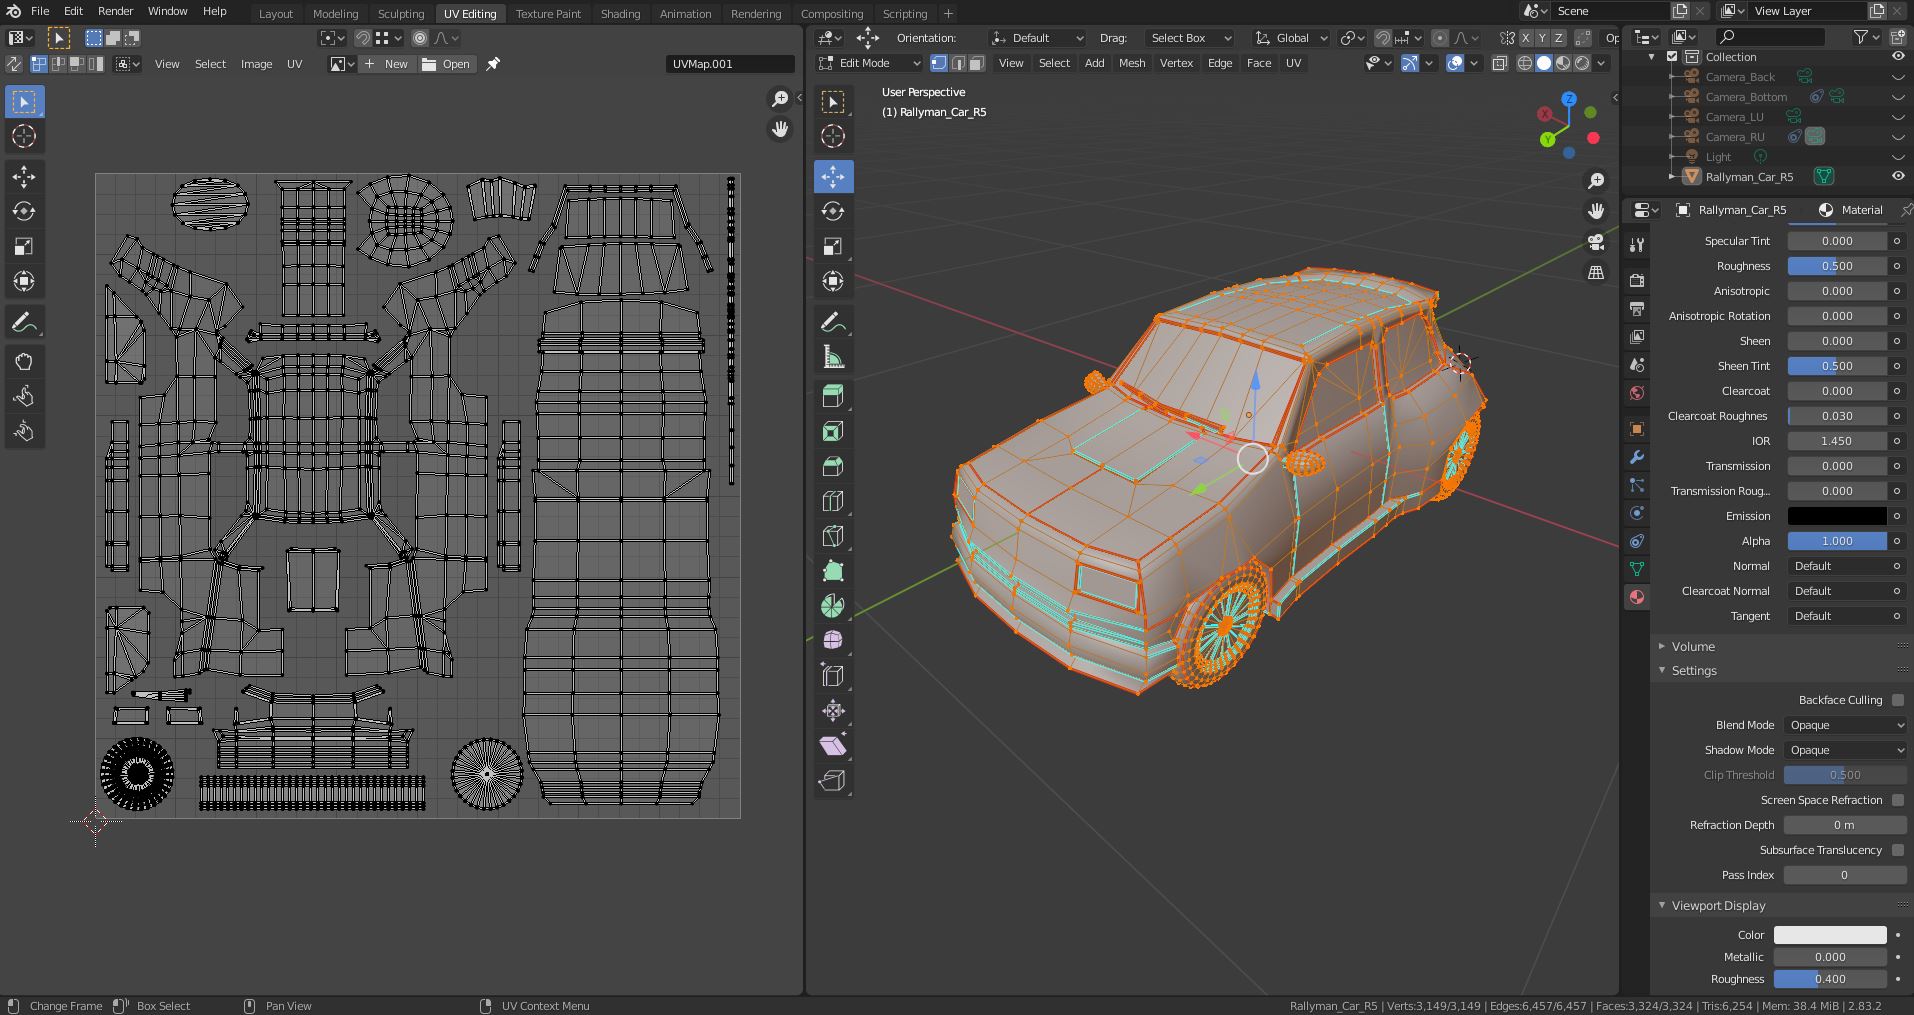Image resolution: width=1914 pixels, height=1015 pixels.
Task: Select the Grab tool in UV editor
Action: click(24, 362)
